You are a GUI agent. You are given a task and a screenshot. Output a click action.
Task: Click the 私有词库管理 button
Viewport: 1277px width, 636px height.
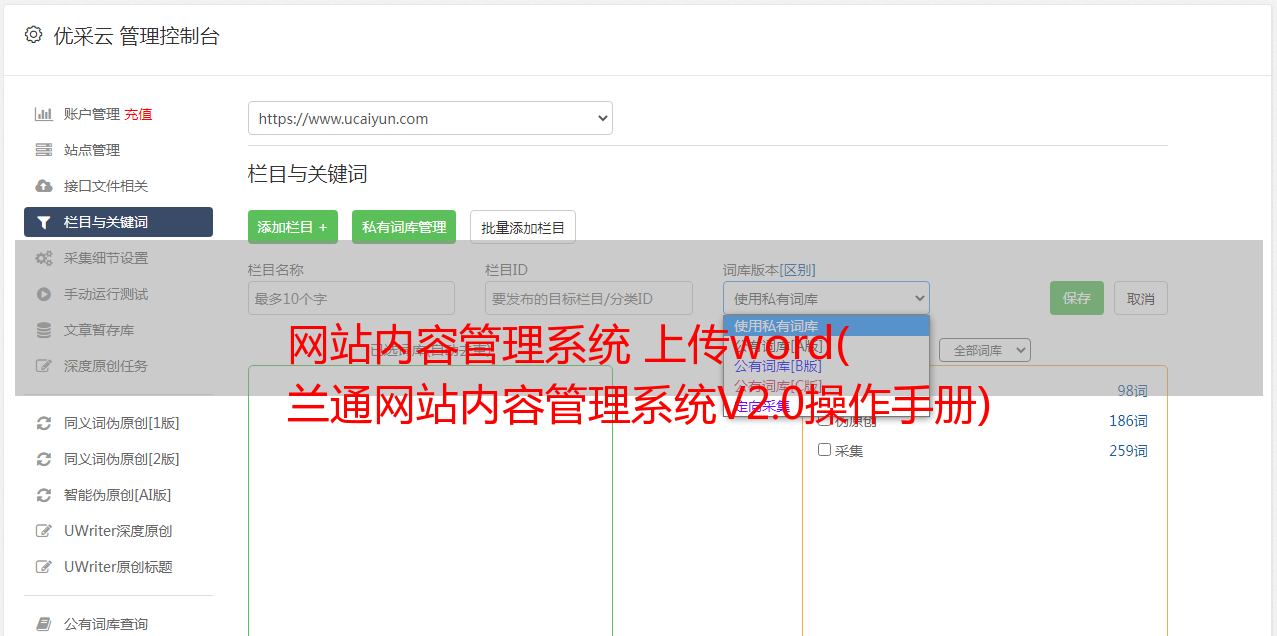click(404, 227)
